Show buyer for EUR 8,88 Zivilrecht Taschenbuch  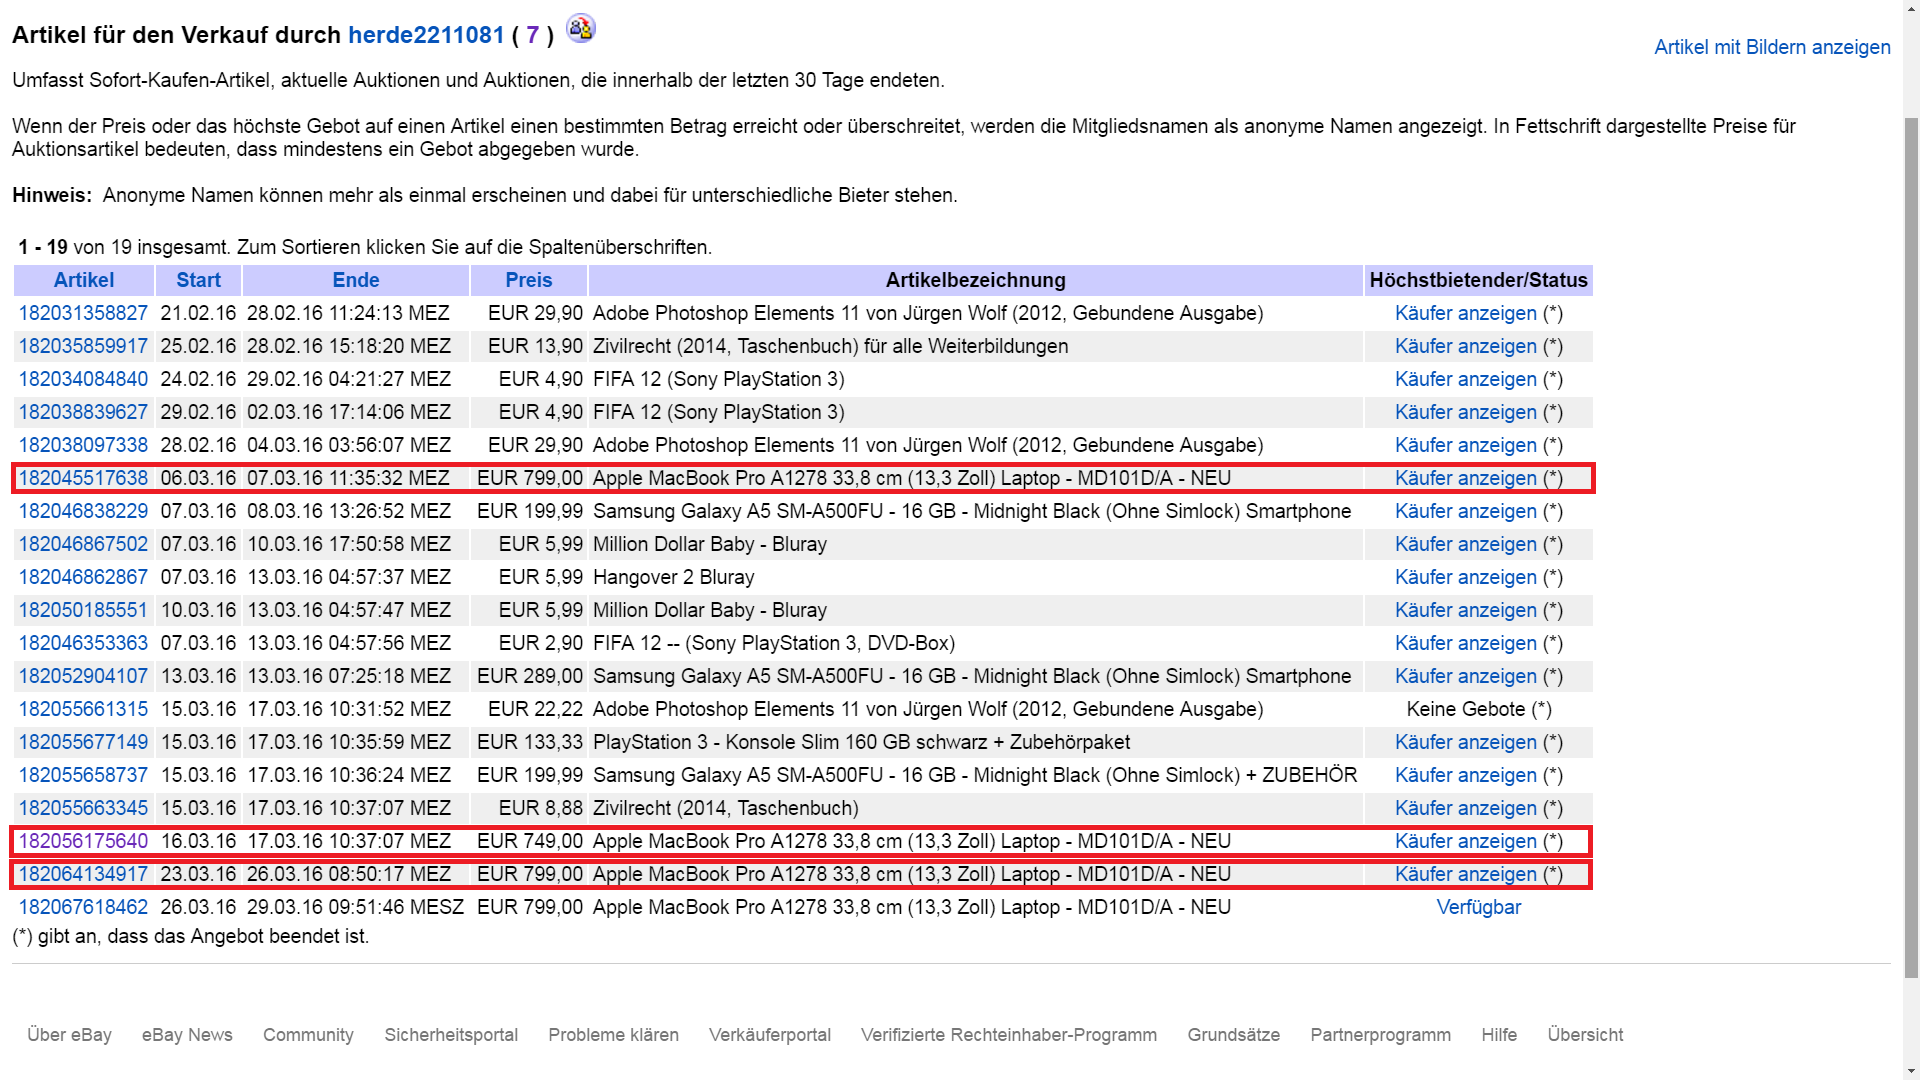tap(1465, 808)
